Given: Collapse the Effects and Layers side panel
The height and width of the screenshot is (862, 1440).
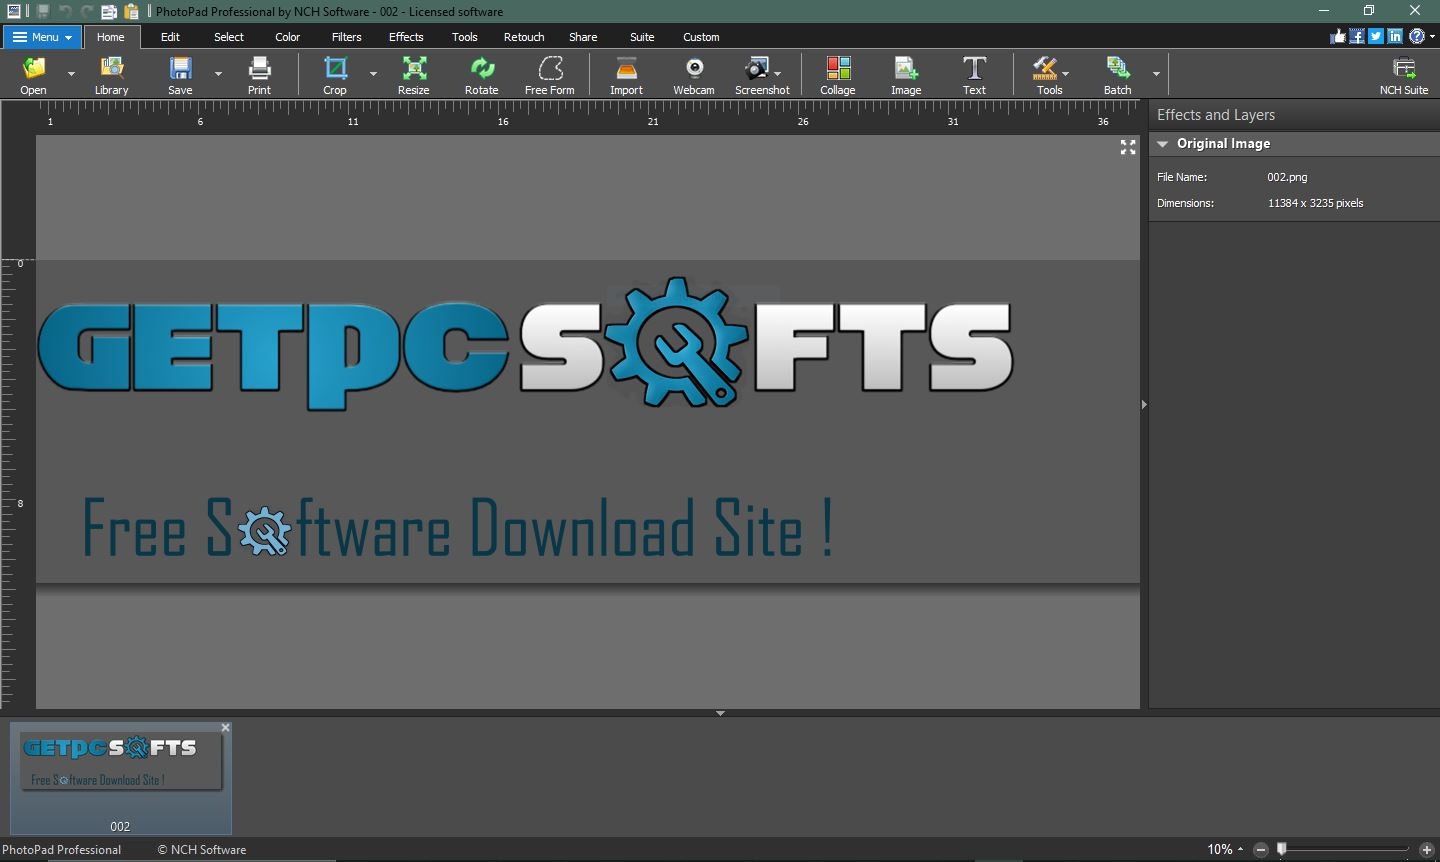Looking at the screenshot, I should point(1144,405).
